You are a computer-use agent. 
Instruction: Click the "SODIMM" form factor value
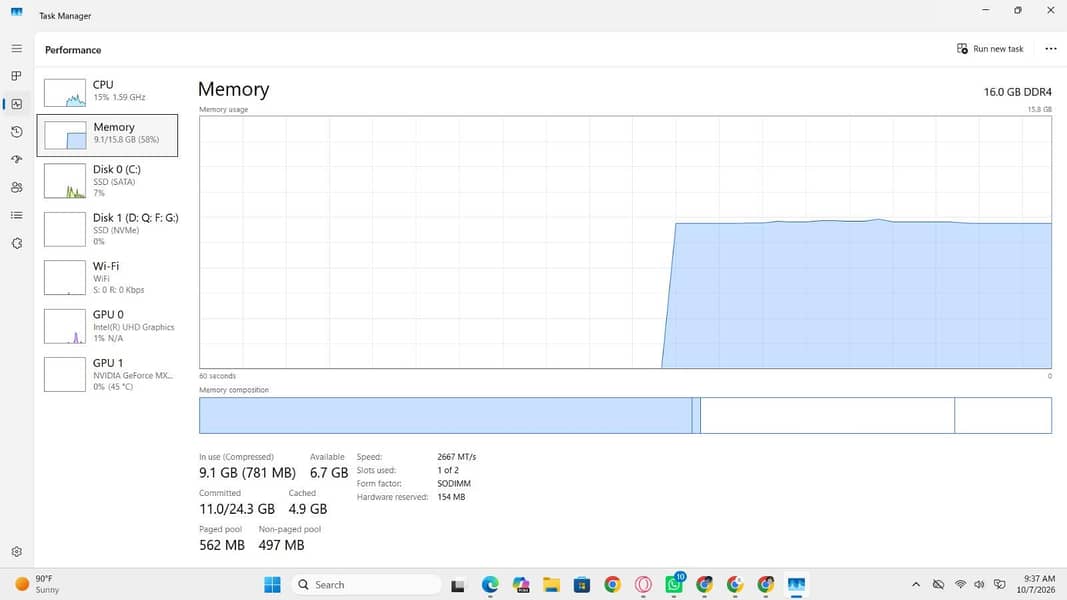454,484
